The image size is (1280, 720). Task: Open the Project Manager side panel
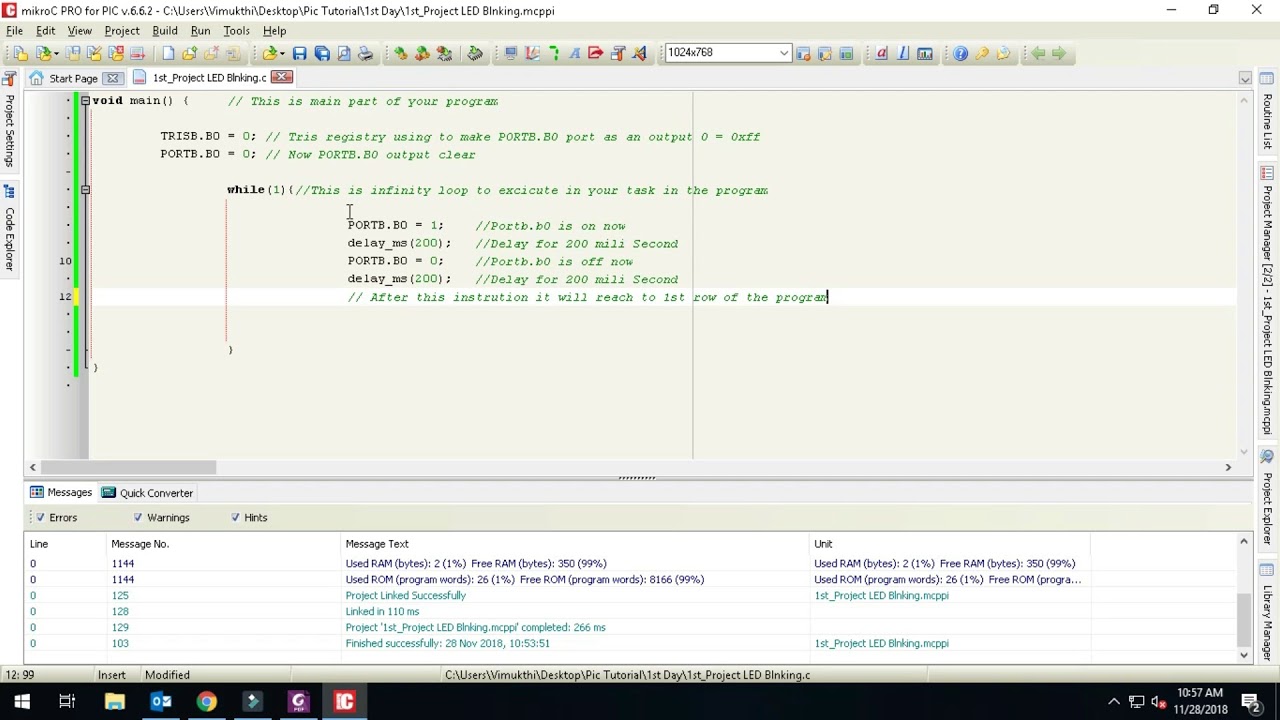click(x=1268, y=300)
